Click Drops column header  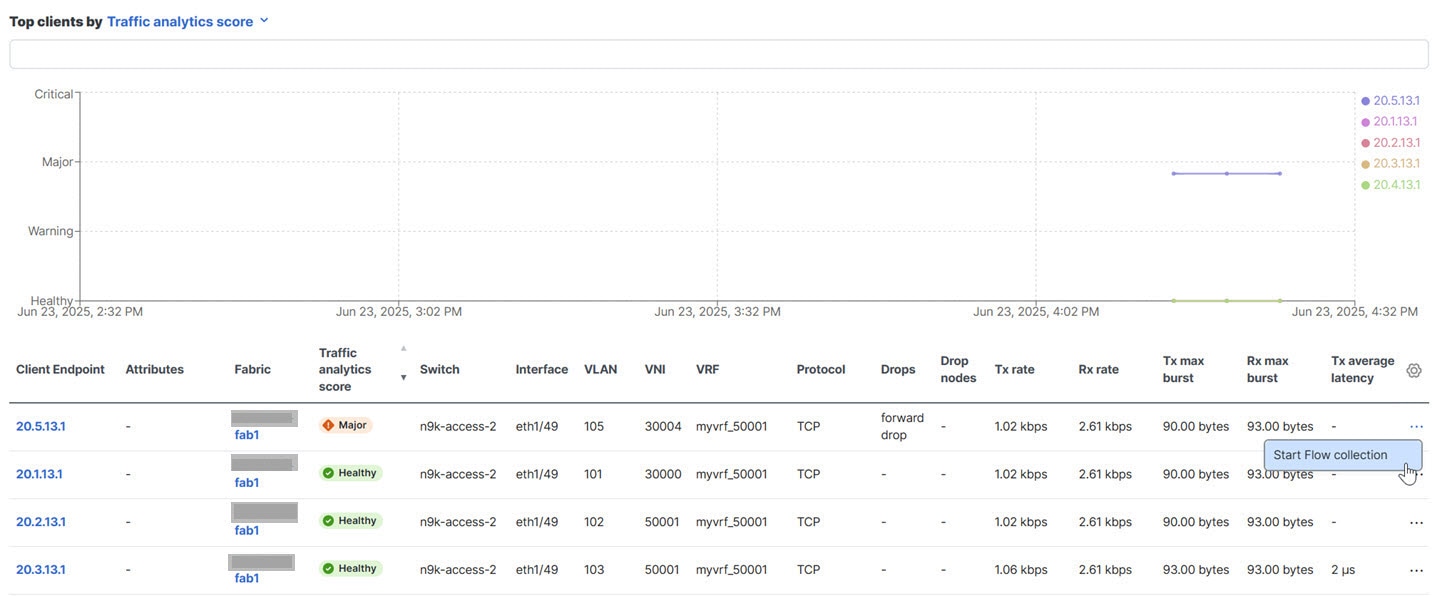pyautogui.click(x=898, y=370)
